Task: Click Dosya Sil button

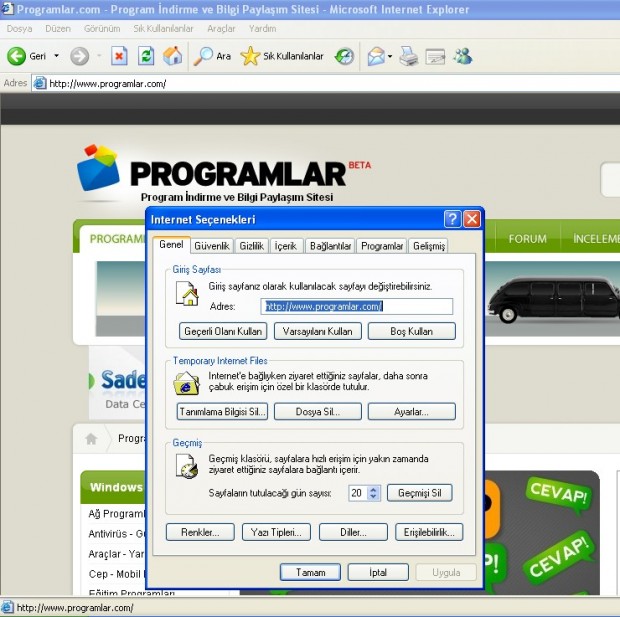Action: coord(318,412)
